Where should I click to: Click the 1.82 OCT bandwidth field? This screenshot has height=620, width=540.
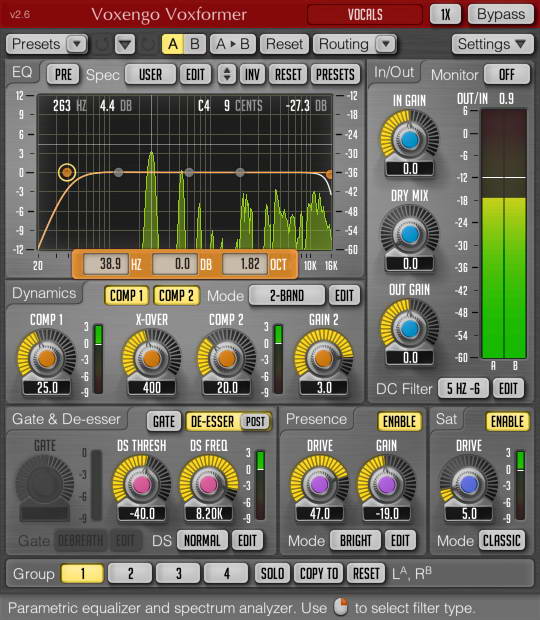click(245, 264)
